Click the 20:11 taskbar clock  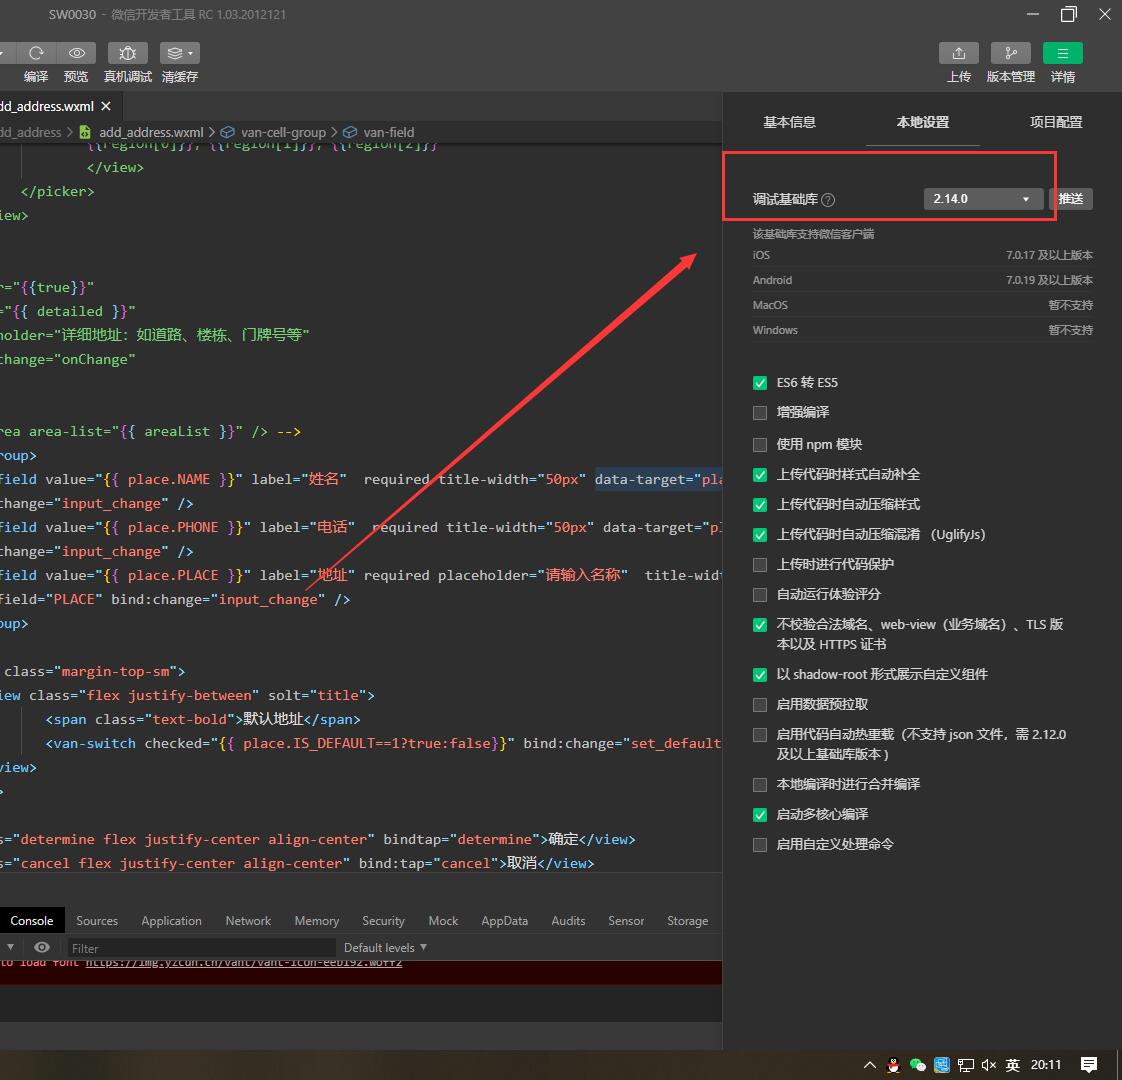pos(1045,1065)
